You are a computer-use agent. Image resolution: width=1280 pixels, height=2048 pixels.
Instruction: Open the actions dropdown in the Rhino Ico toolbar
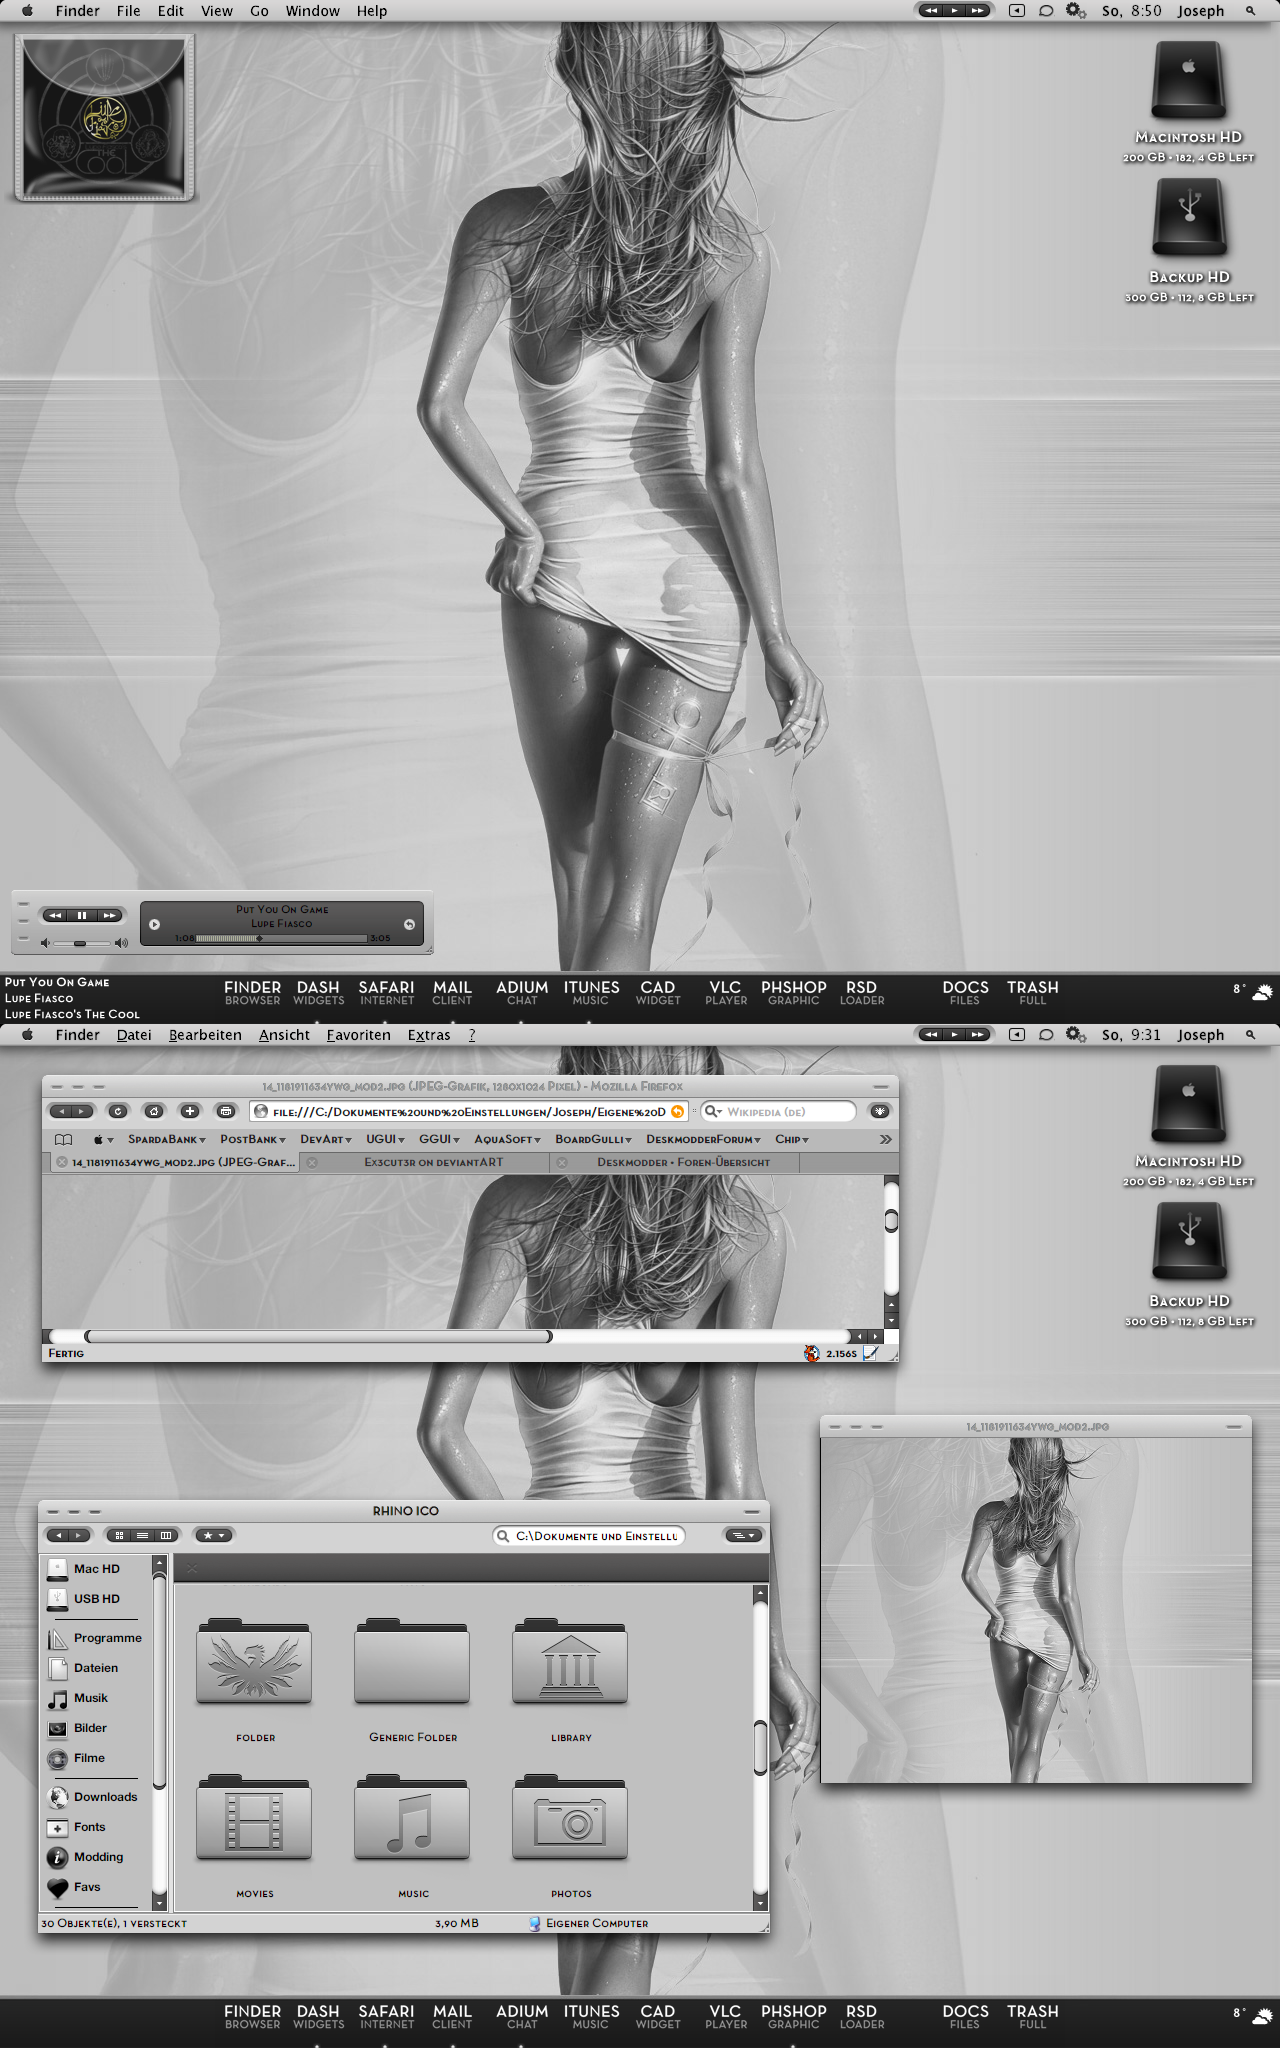coord(743,1535)
